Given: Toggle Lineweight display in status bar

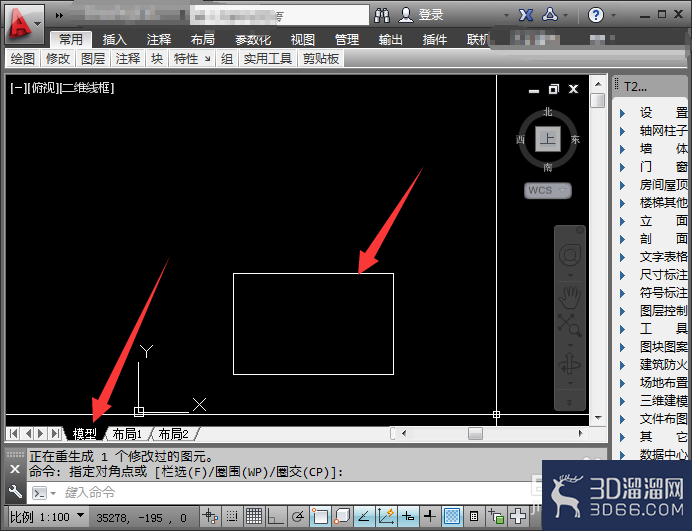Looking at the screenshot, I should click(x=430, y=516).
